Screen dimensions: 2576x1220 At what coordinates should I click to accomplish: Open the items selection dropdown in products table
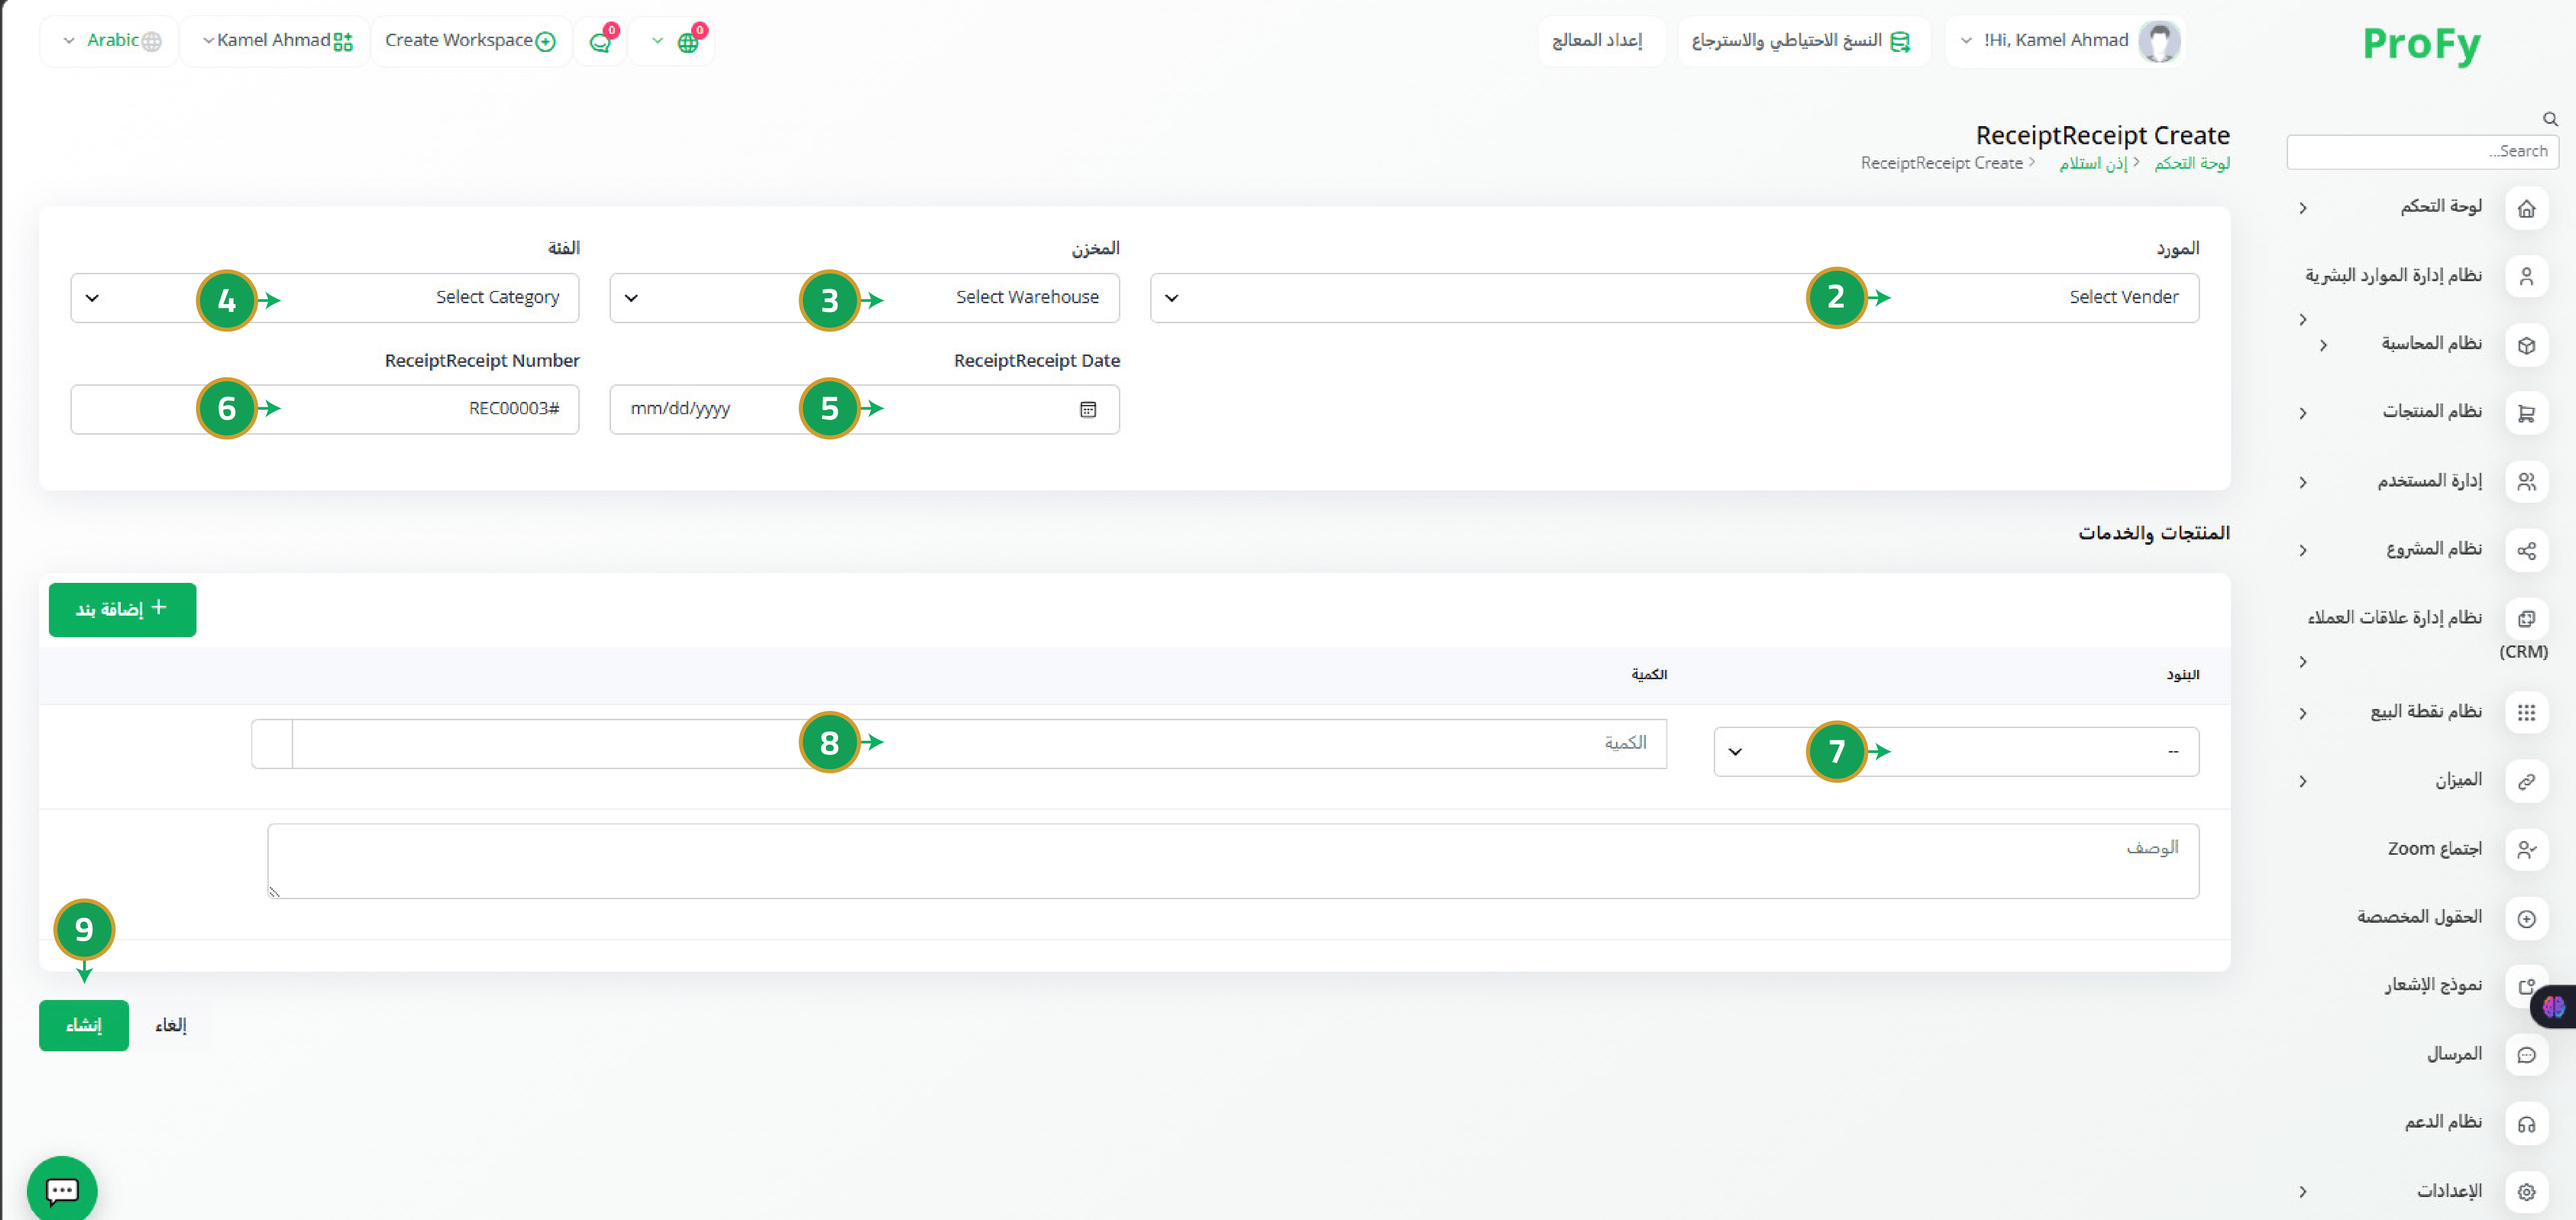[1956, 752]
